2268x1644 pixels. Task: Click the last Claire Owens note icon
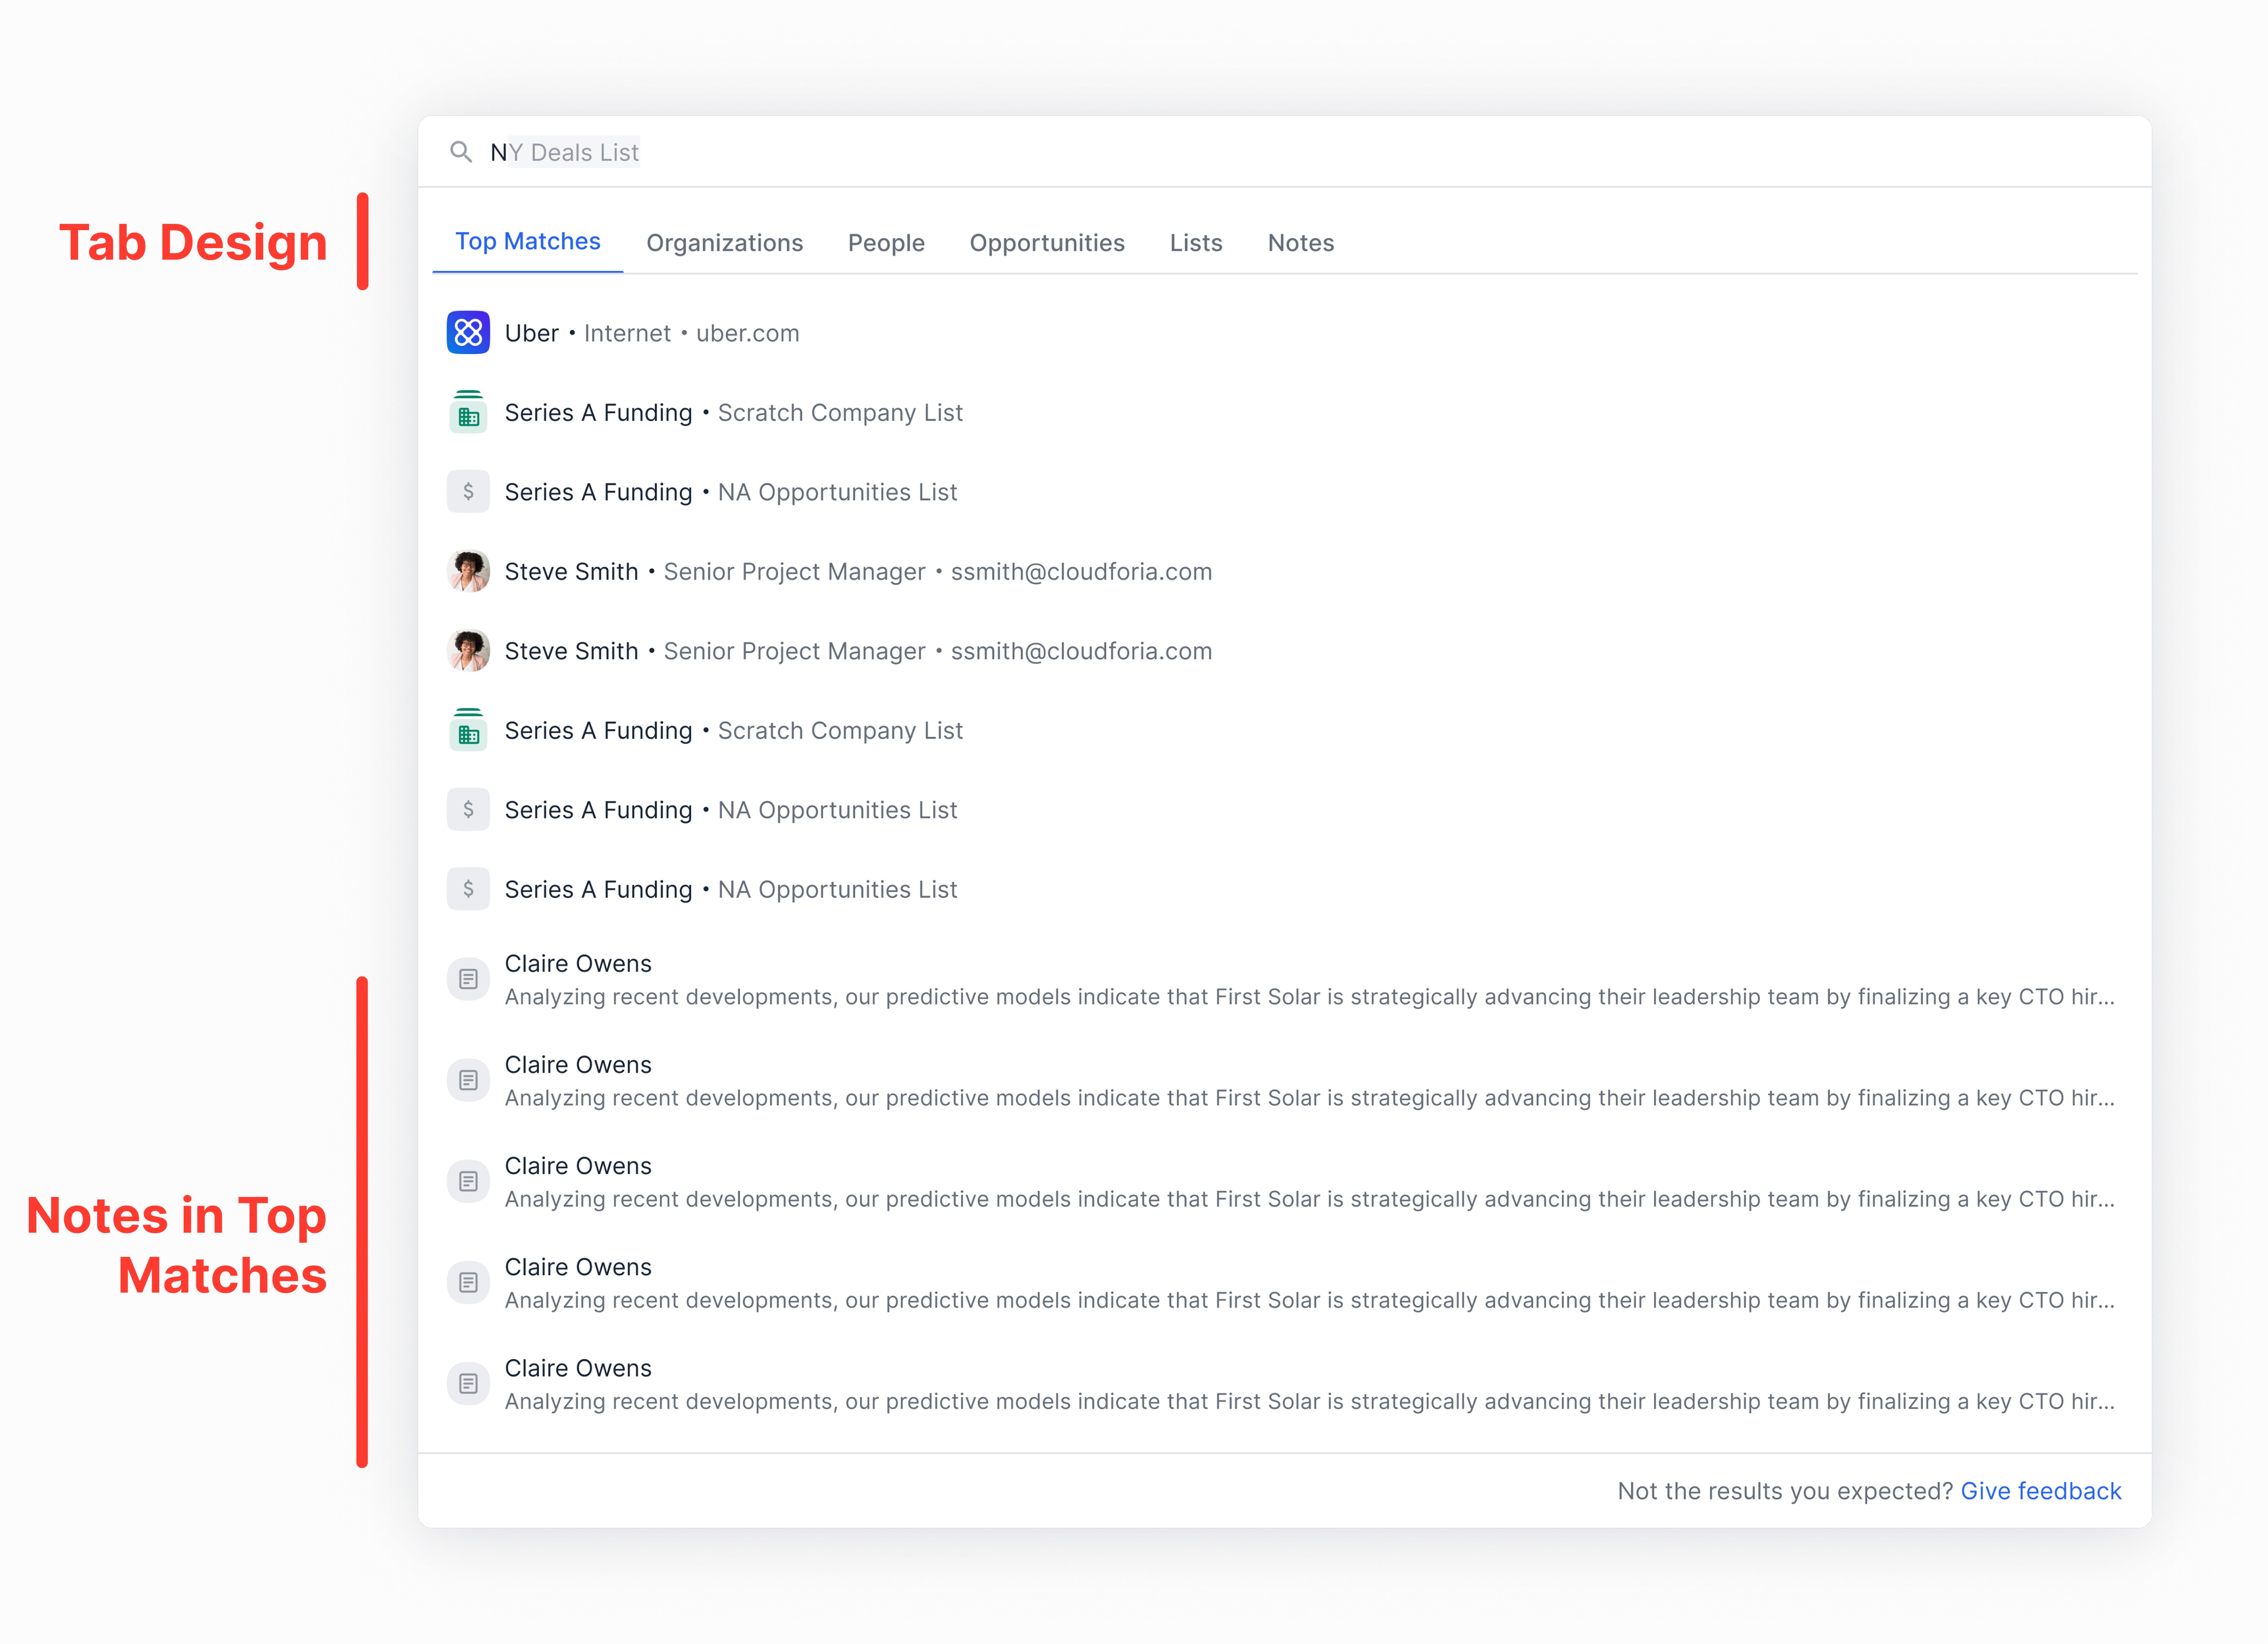coord(468,1384)
